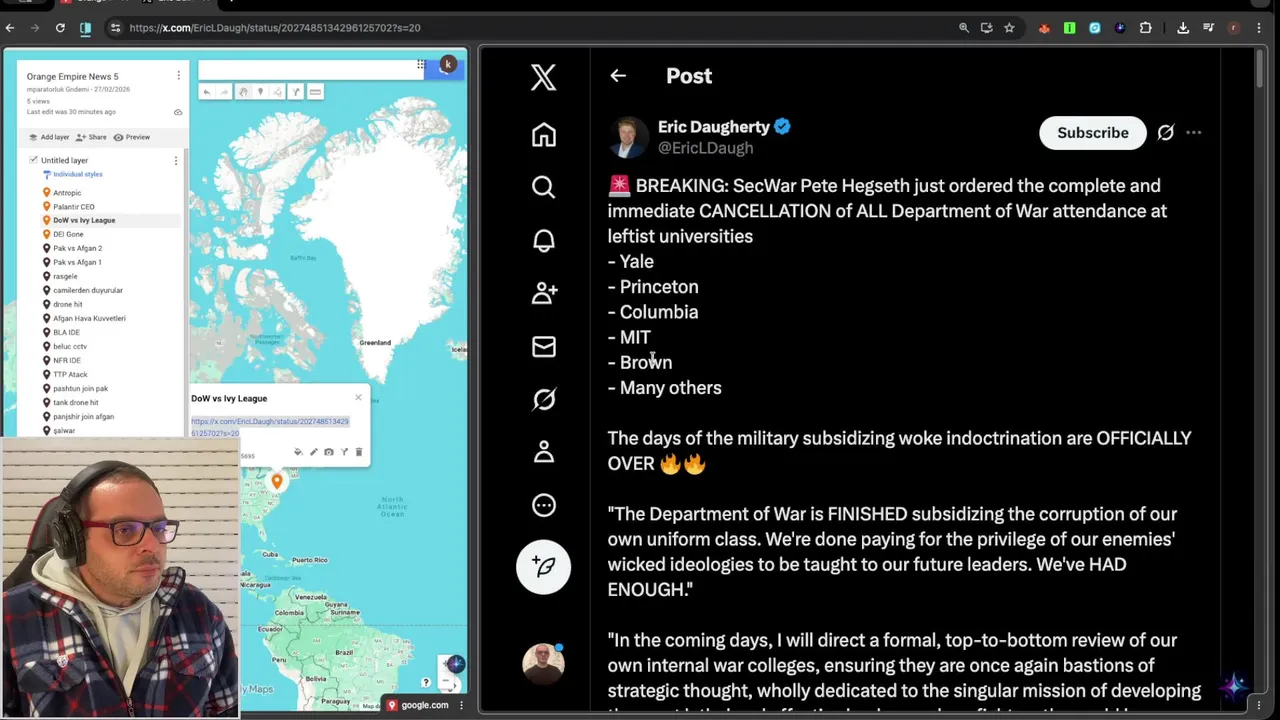Click the x.com address bar URL
1280x720 pixels.
pos(275,28)
